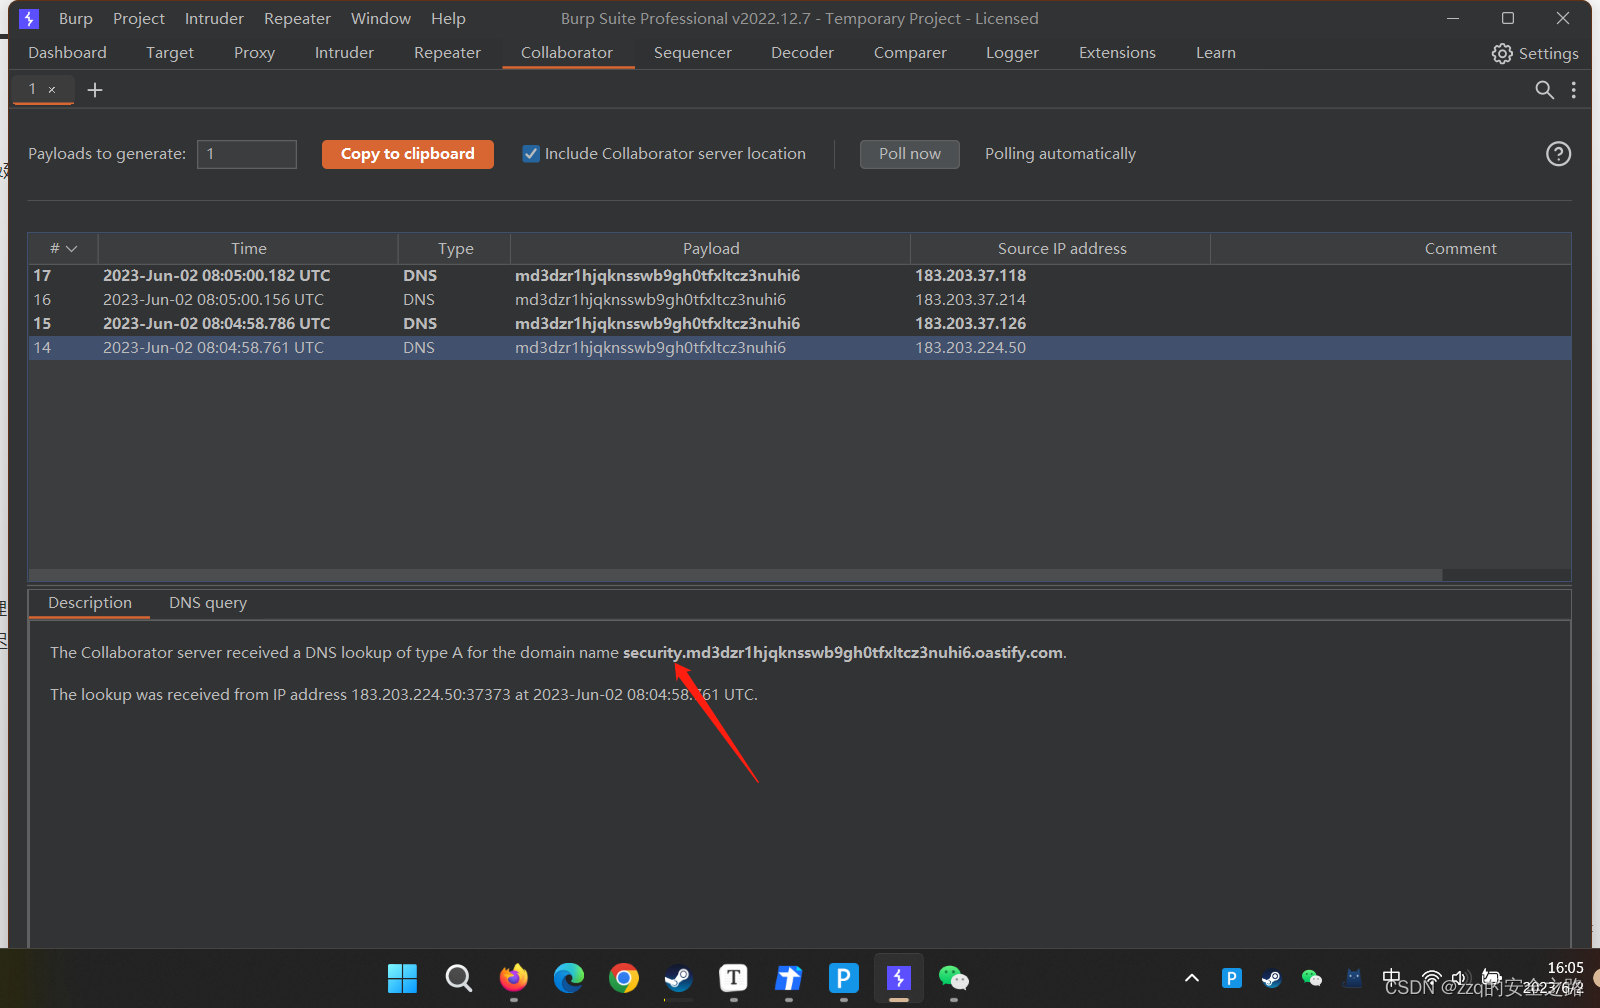Screen dimensions: 1600x1008
Task: Click the Payloads to generate input field
Action: tap(247, 154)
